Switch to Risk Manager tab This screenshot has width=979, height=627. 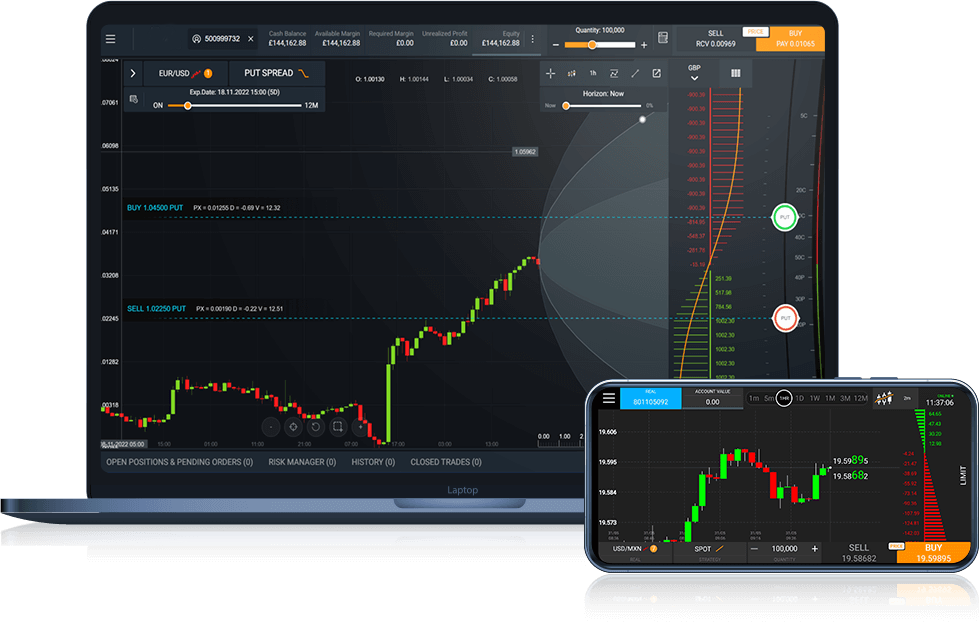point(302,462)
